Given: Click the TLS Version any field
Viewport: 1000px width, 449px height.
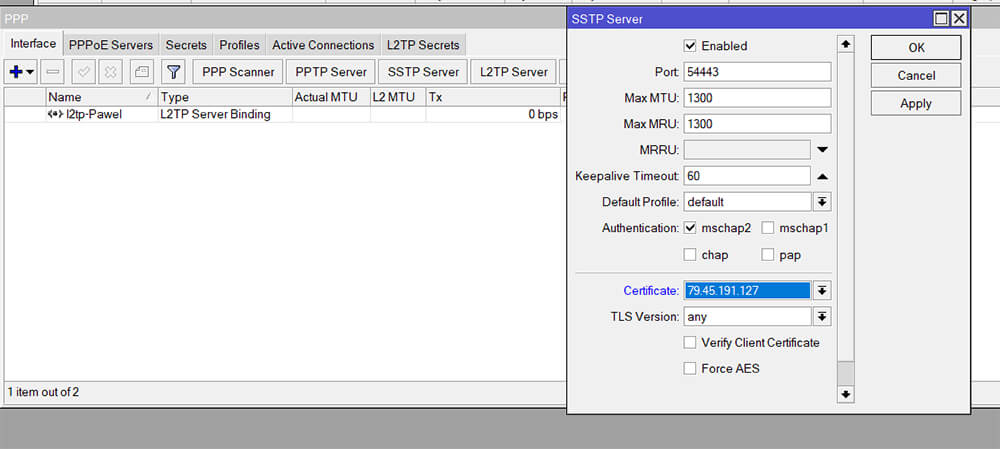Looking at the screenshot, I should 747,316.
